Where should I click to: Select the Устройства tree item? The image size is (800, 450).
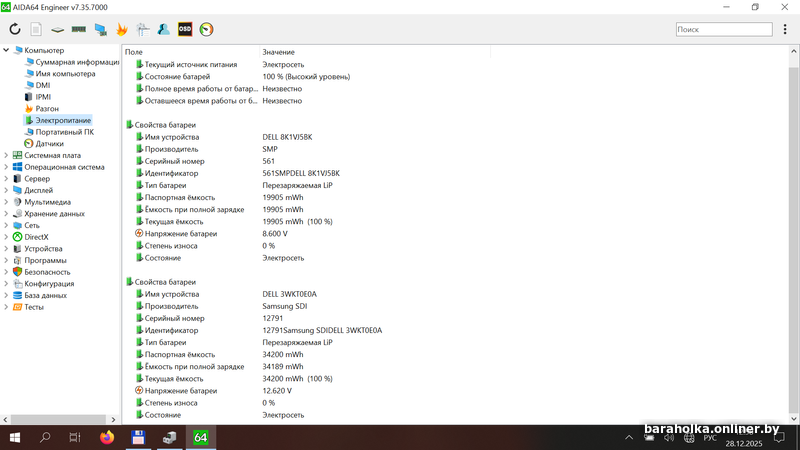pyautogui.click(x=43, y=248)
